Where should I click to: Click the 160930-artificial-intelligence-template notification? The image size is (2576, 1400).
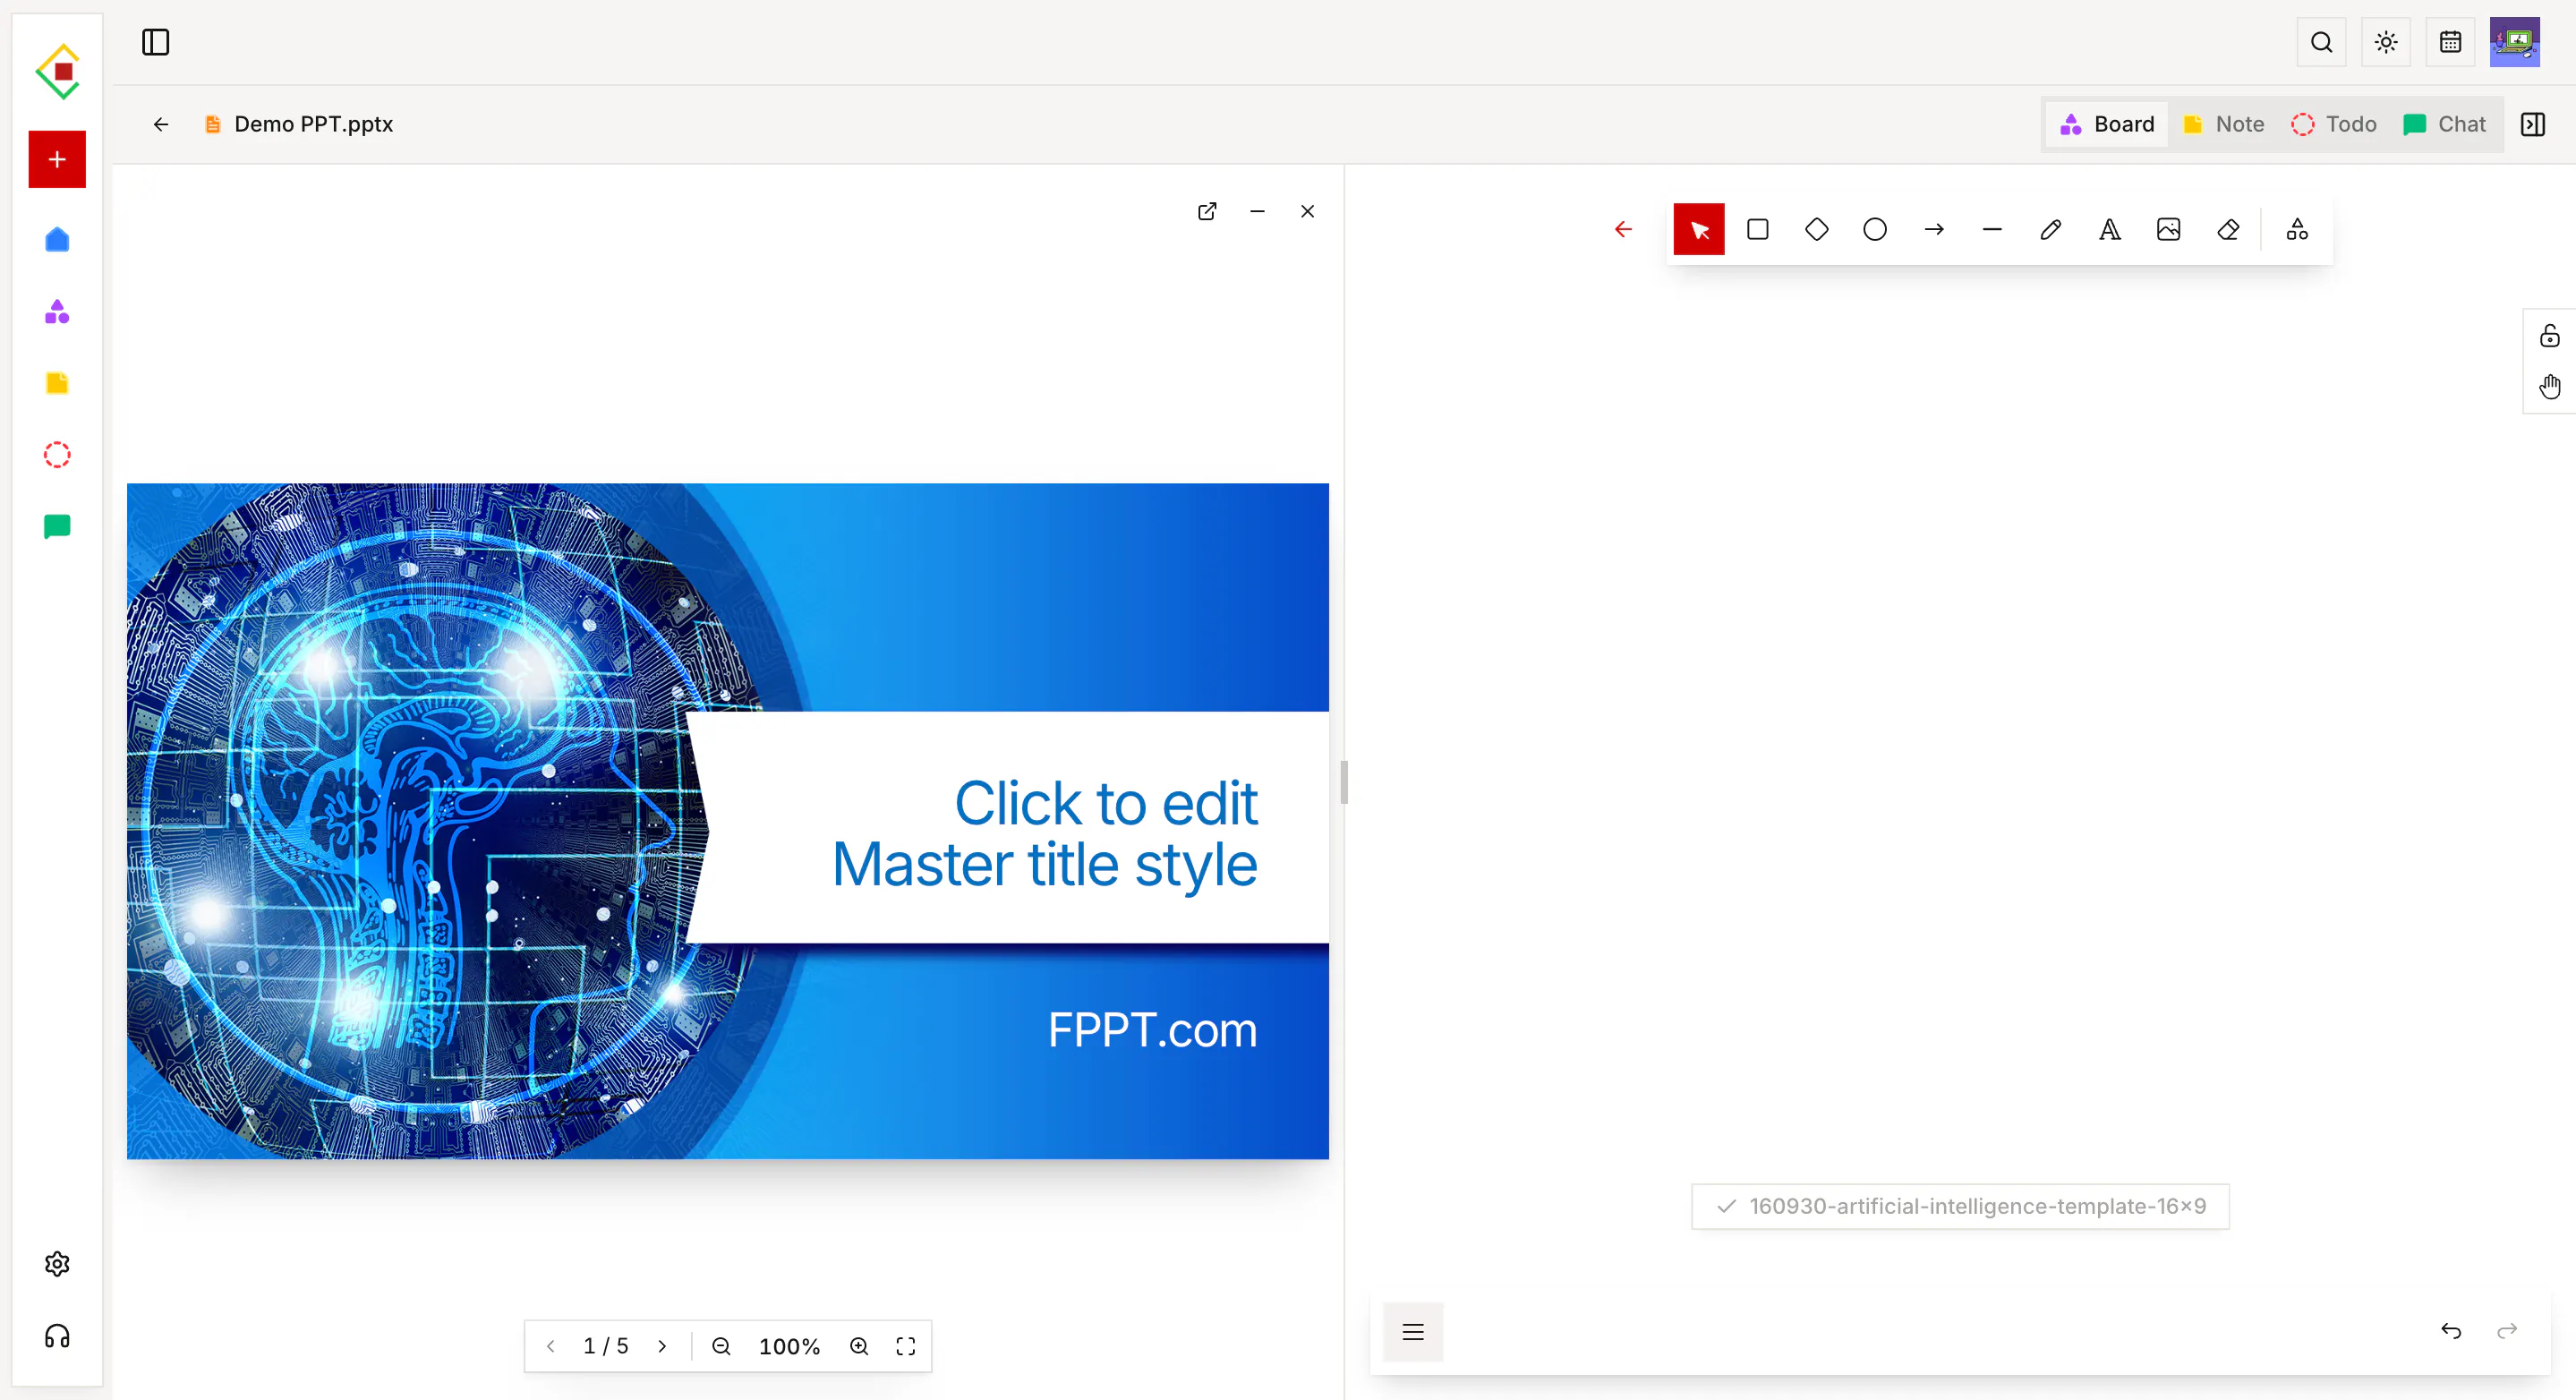[1960, 1206]
